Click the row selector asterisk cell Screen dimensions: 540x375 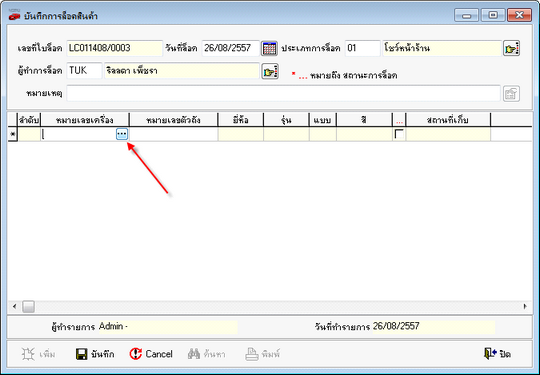pos(13,134)
